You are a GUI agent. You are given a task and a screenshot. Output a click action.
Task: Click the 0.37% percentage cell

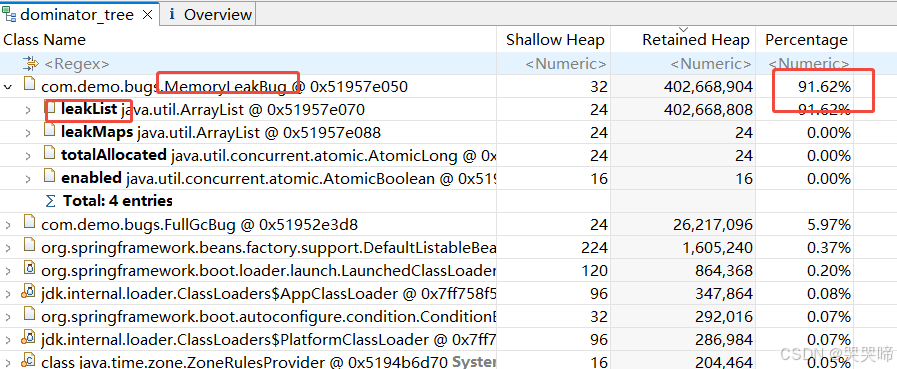[829, 247]
